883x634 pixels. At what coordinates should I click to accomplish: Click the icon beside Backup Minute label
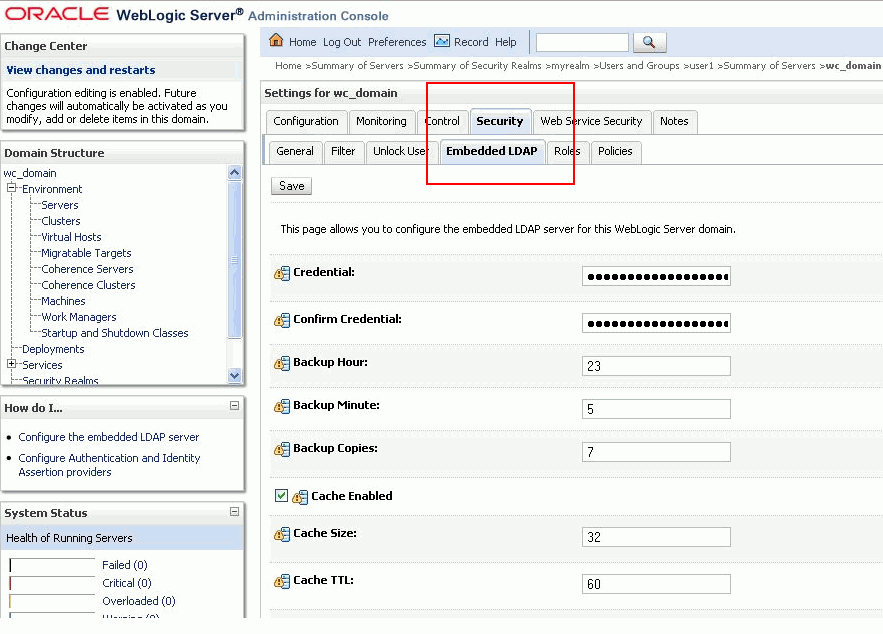coord(282,407)
